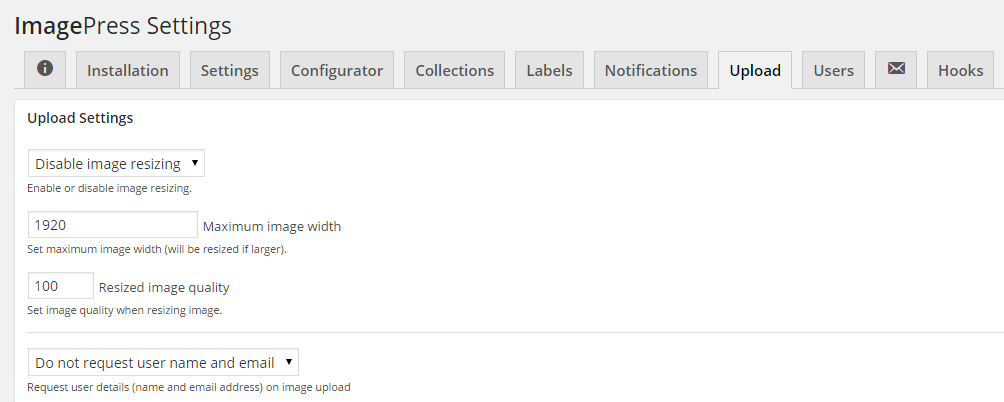Click the arrow on the user details dropdown

(289, 362)
